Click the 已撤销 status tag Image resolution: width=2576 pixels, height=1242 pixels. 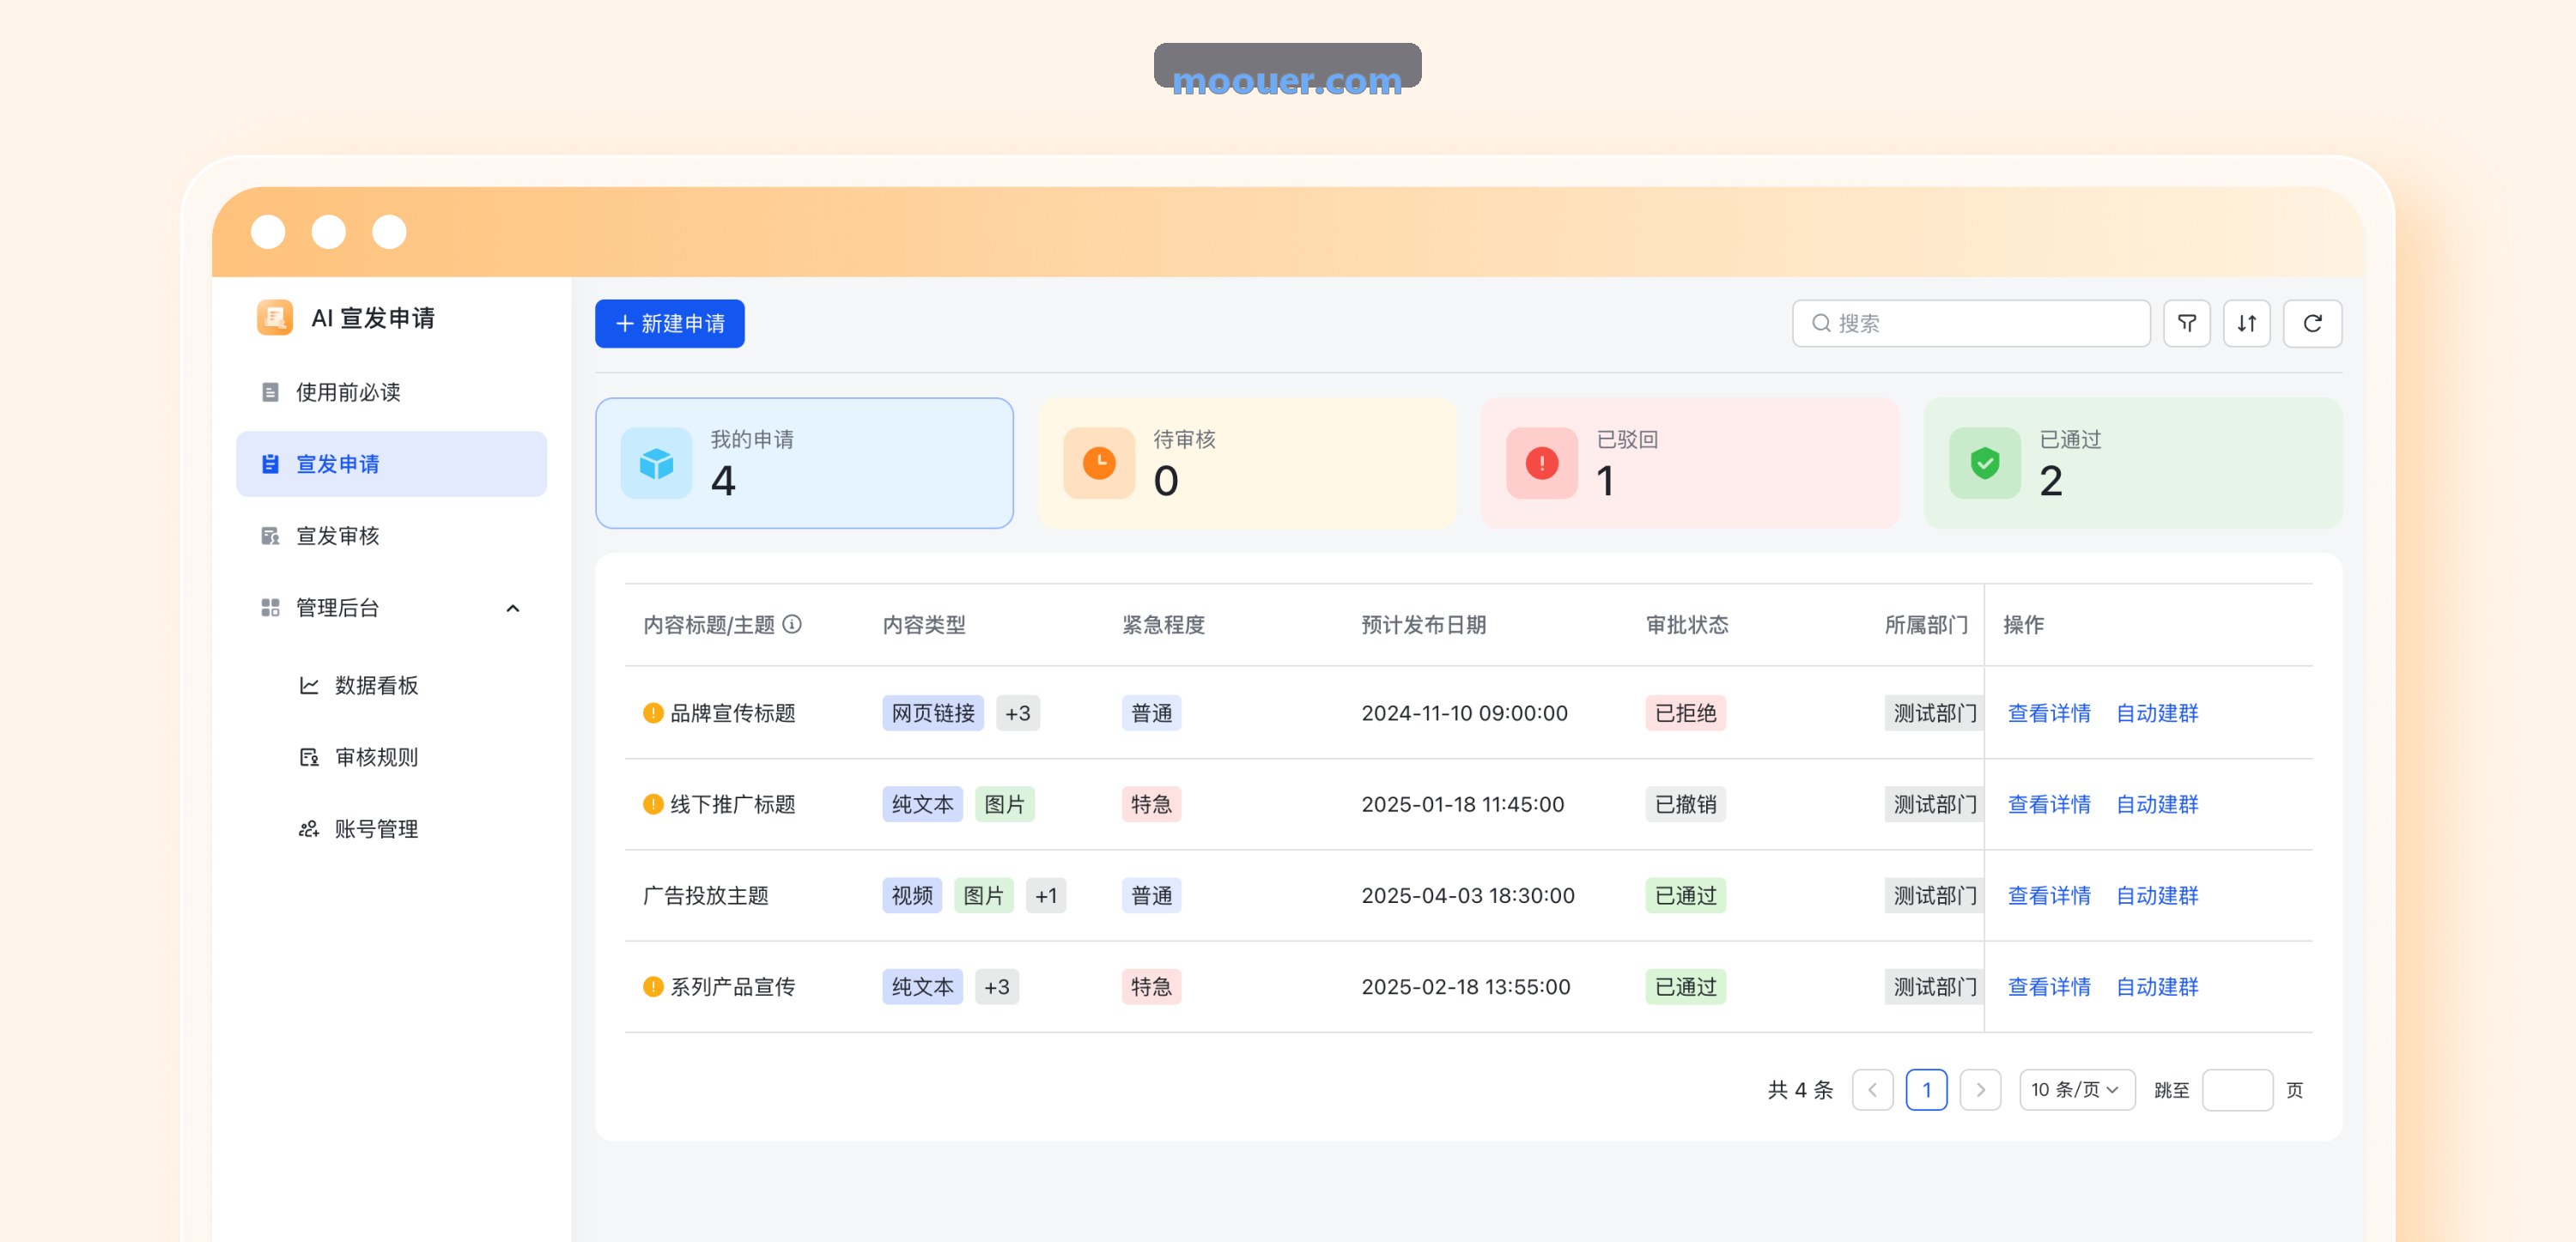pos(1685,804)
